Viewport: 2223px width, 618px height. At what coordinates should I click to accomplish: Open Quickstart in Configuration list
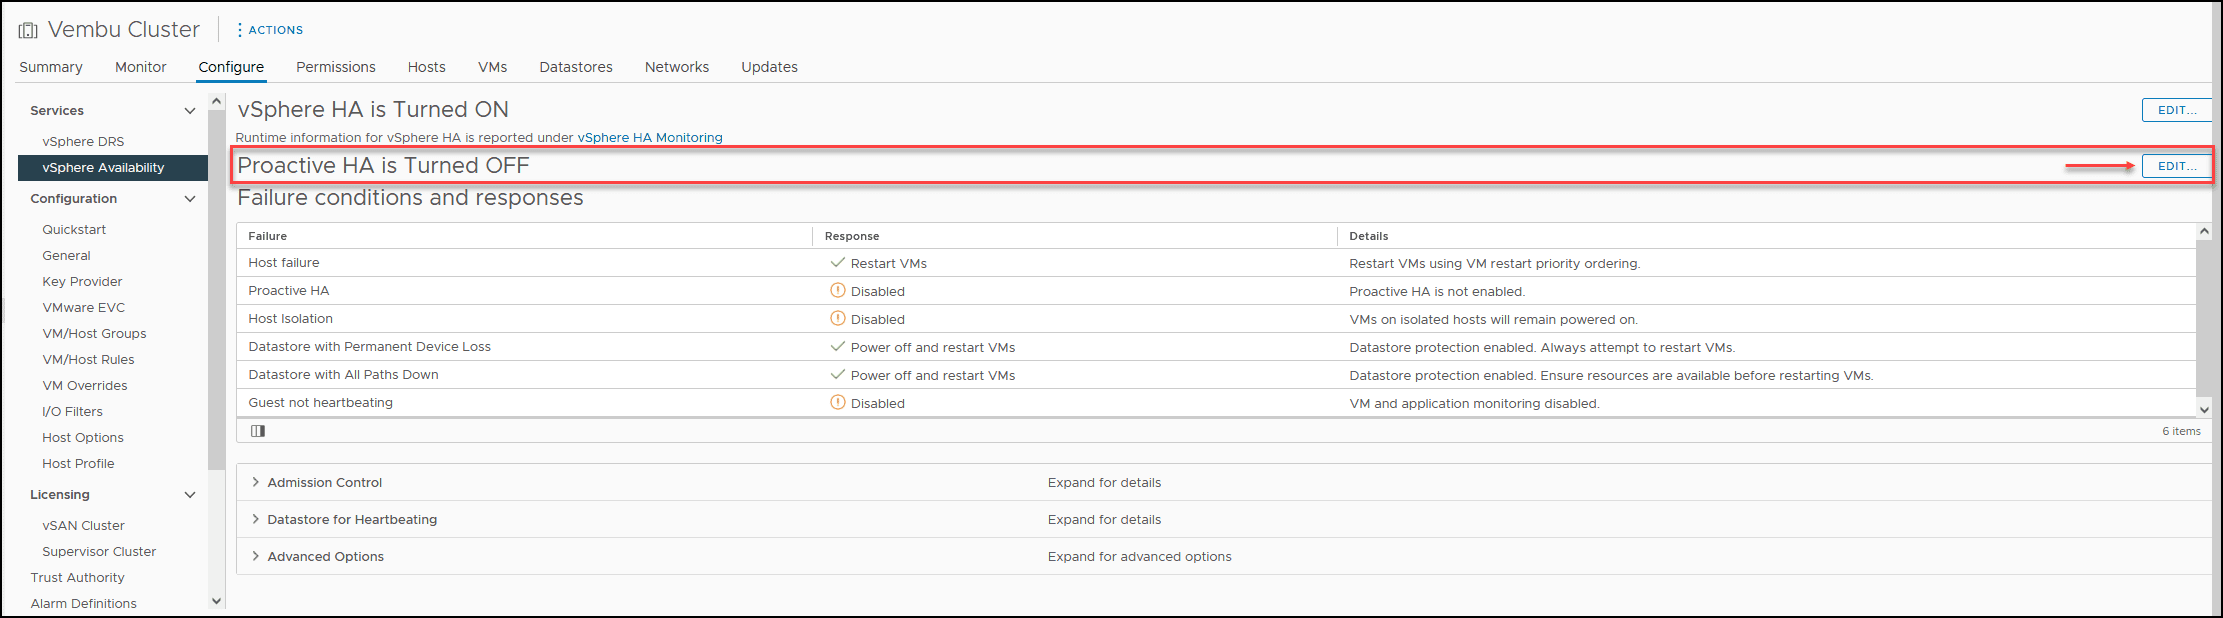click(x=74, y=230)
